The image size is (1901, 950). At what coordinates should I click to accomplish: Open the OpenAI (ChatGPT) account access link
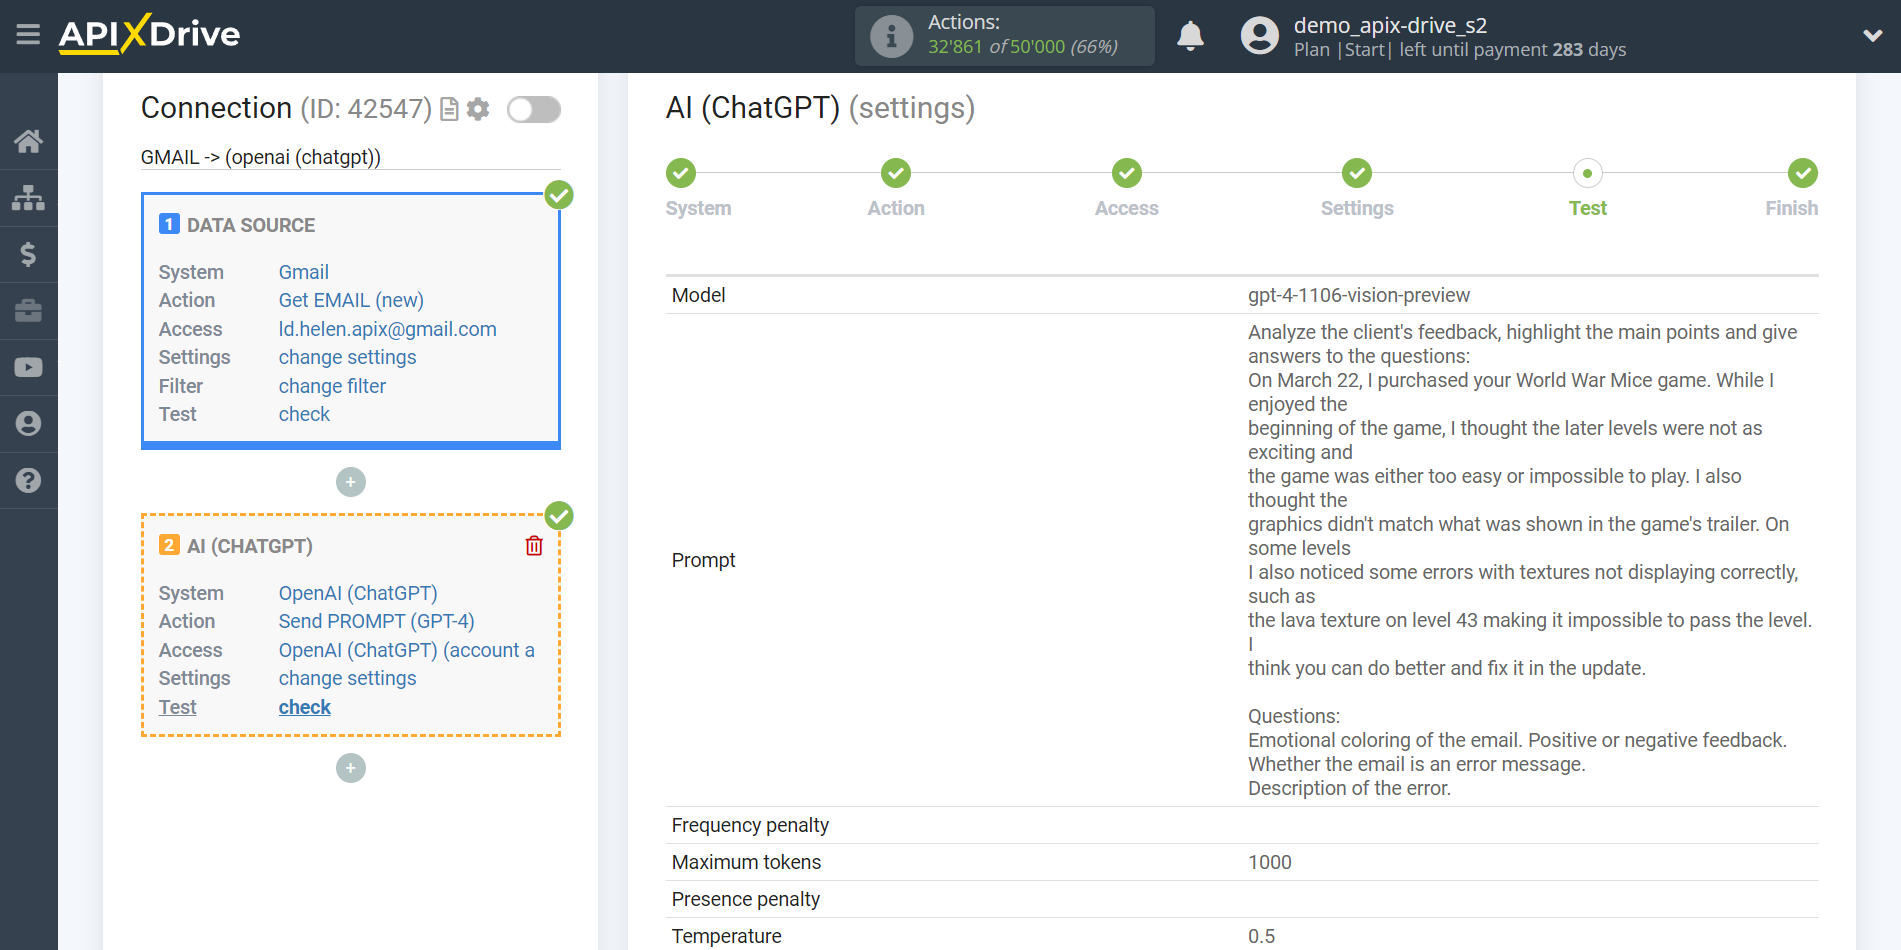(x=406, y=650)
